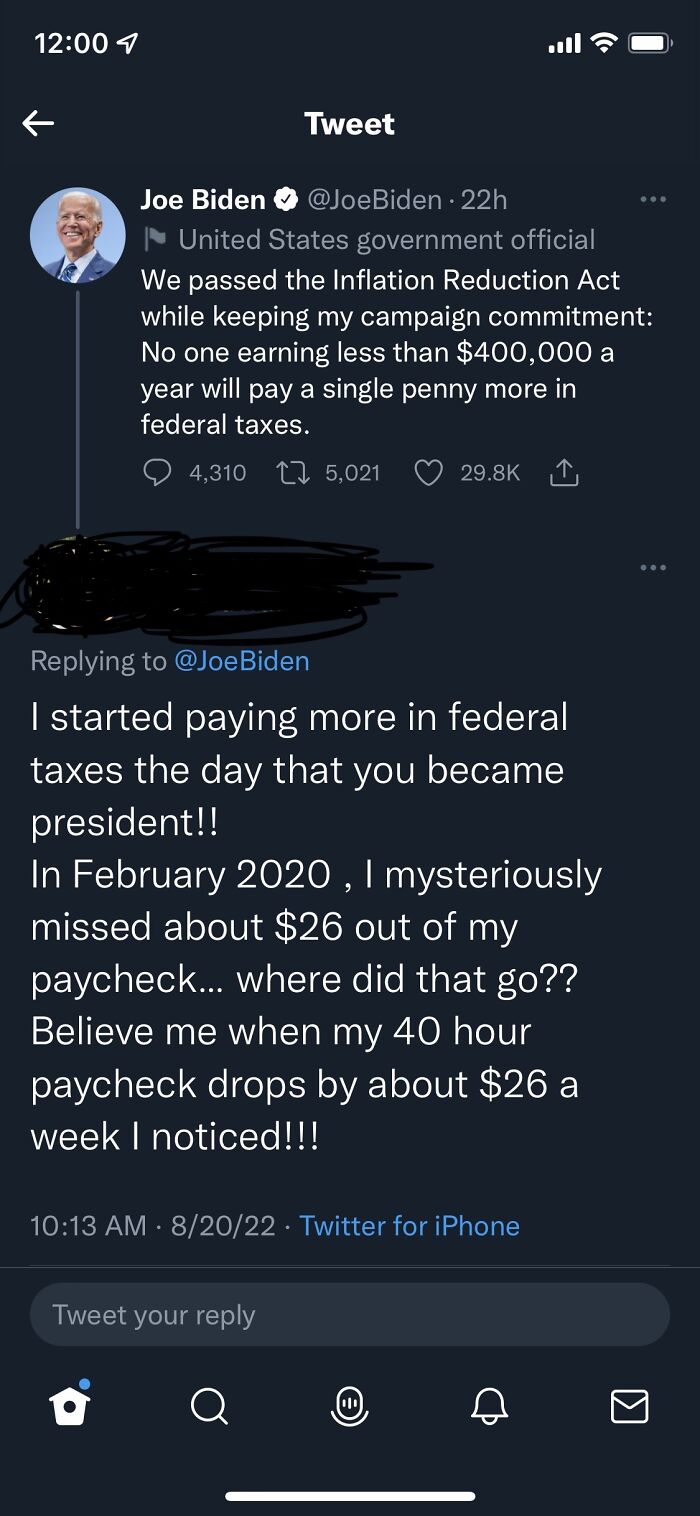The height and width of the screenshot is (1516, 700).
Task: Open the @JoeBiden replying-to link
Action: (243, 660)
